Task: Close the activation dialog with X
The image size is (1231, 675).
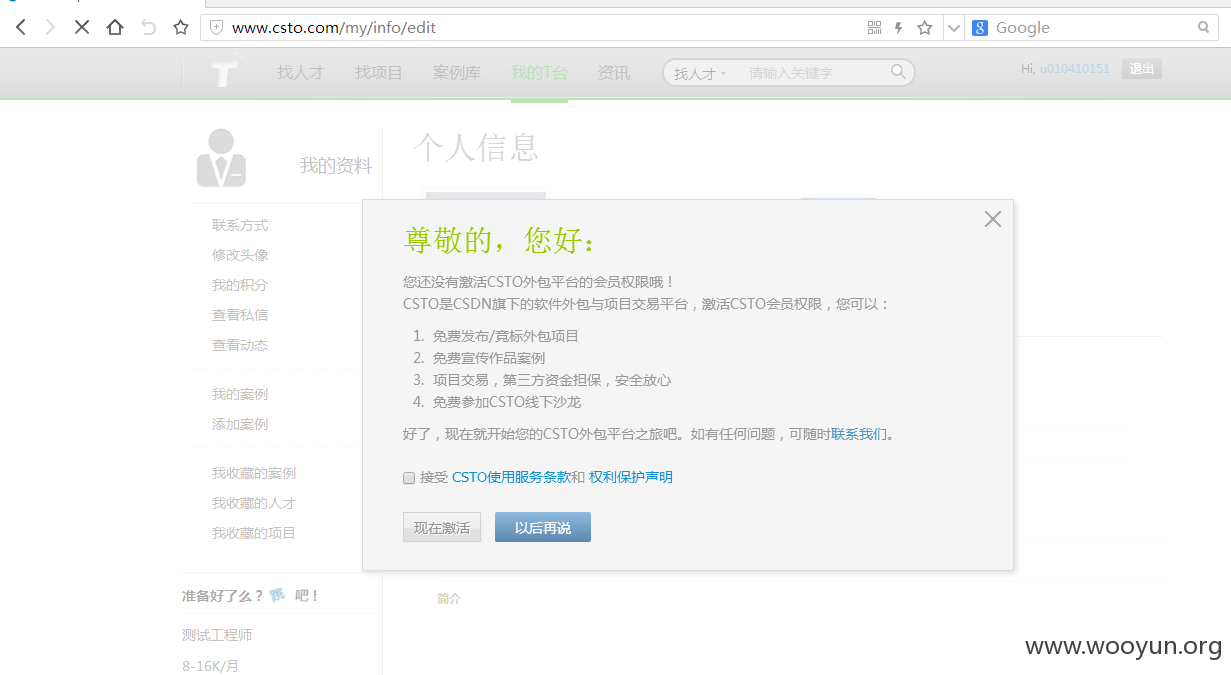Action: (x=992, y=219)
